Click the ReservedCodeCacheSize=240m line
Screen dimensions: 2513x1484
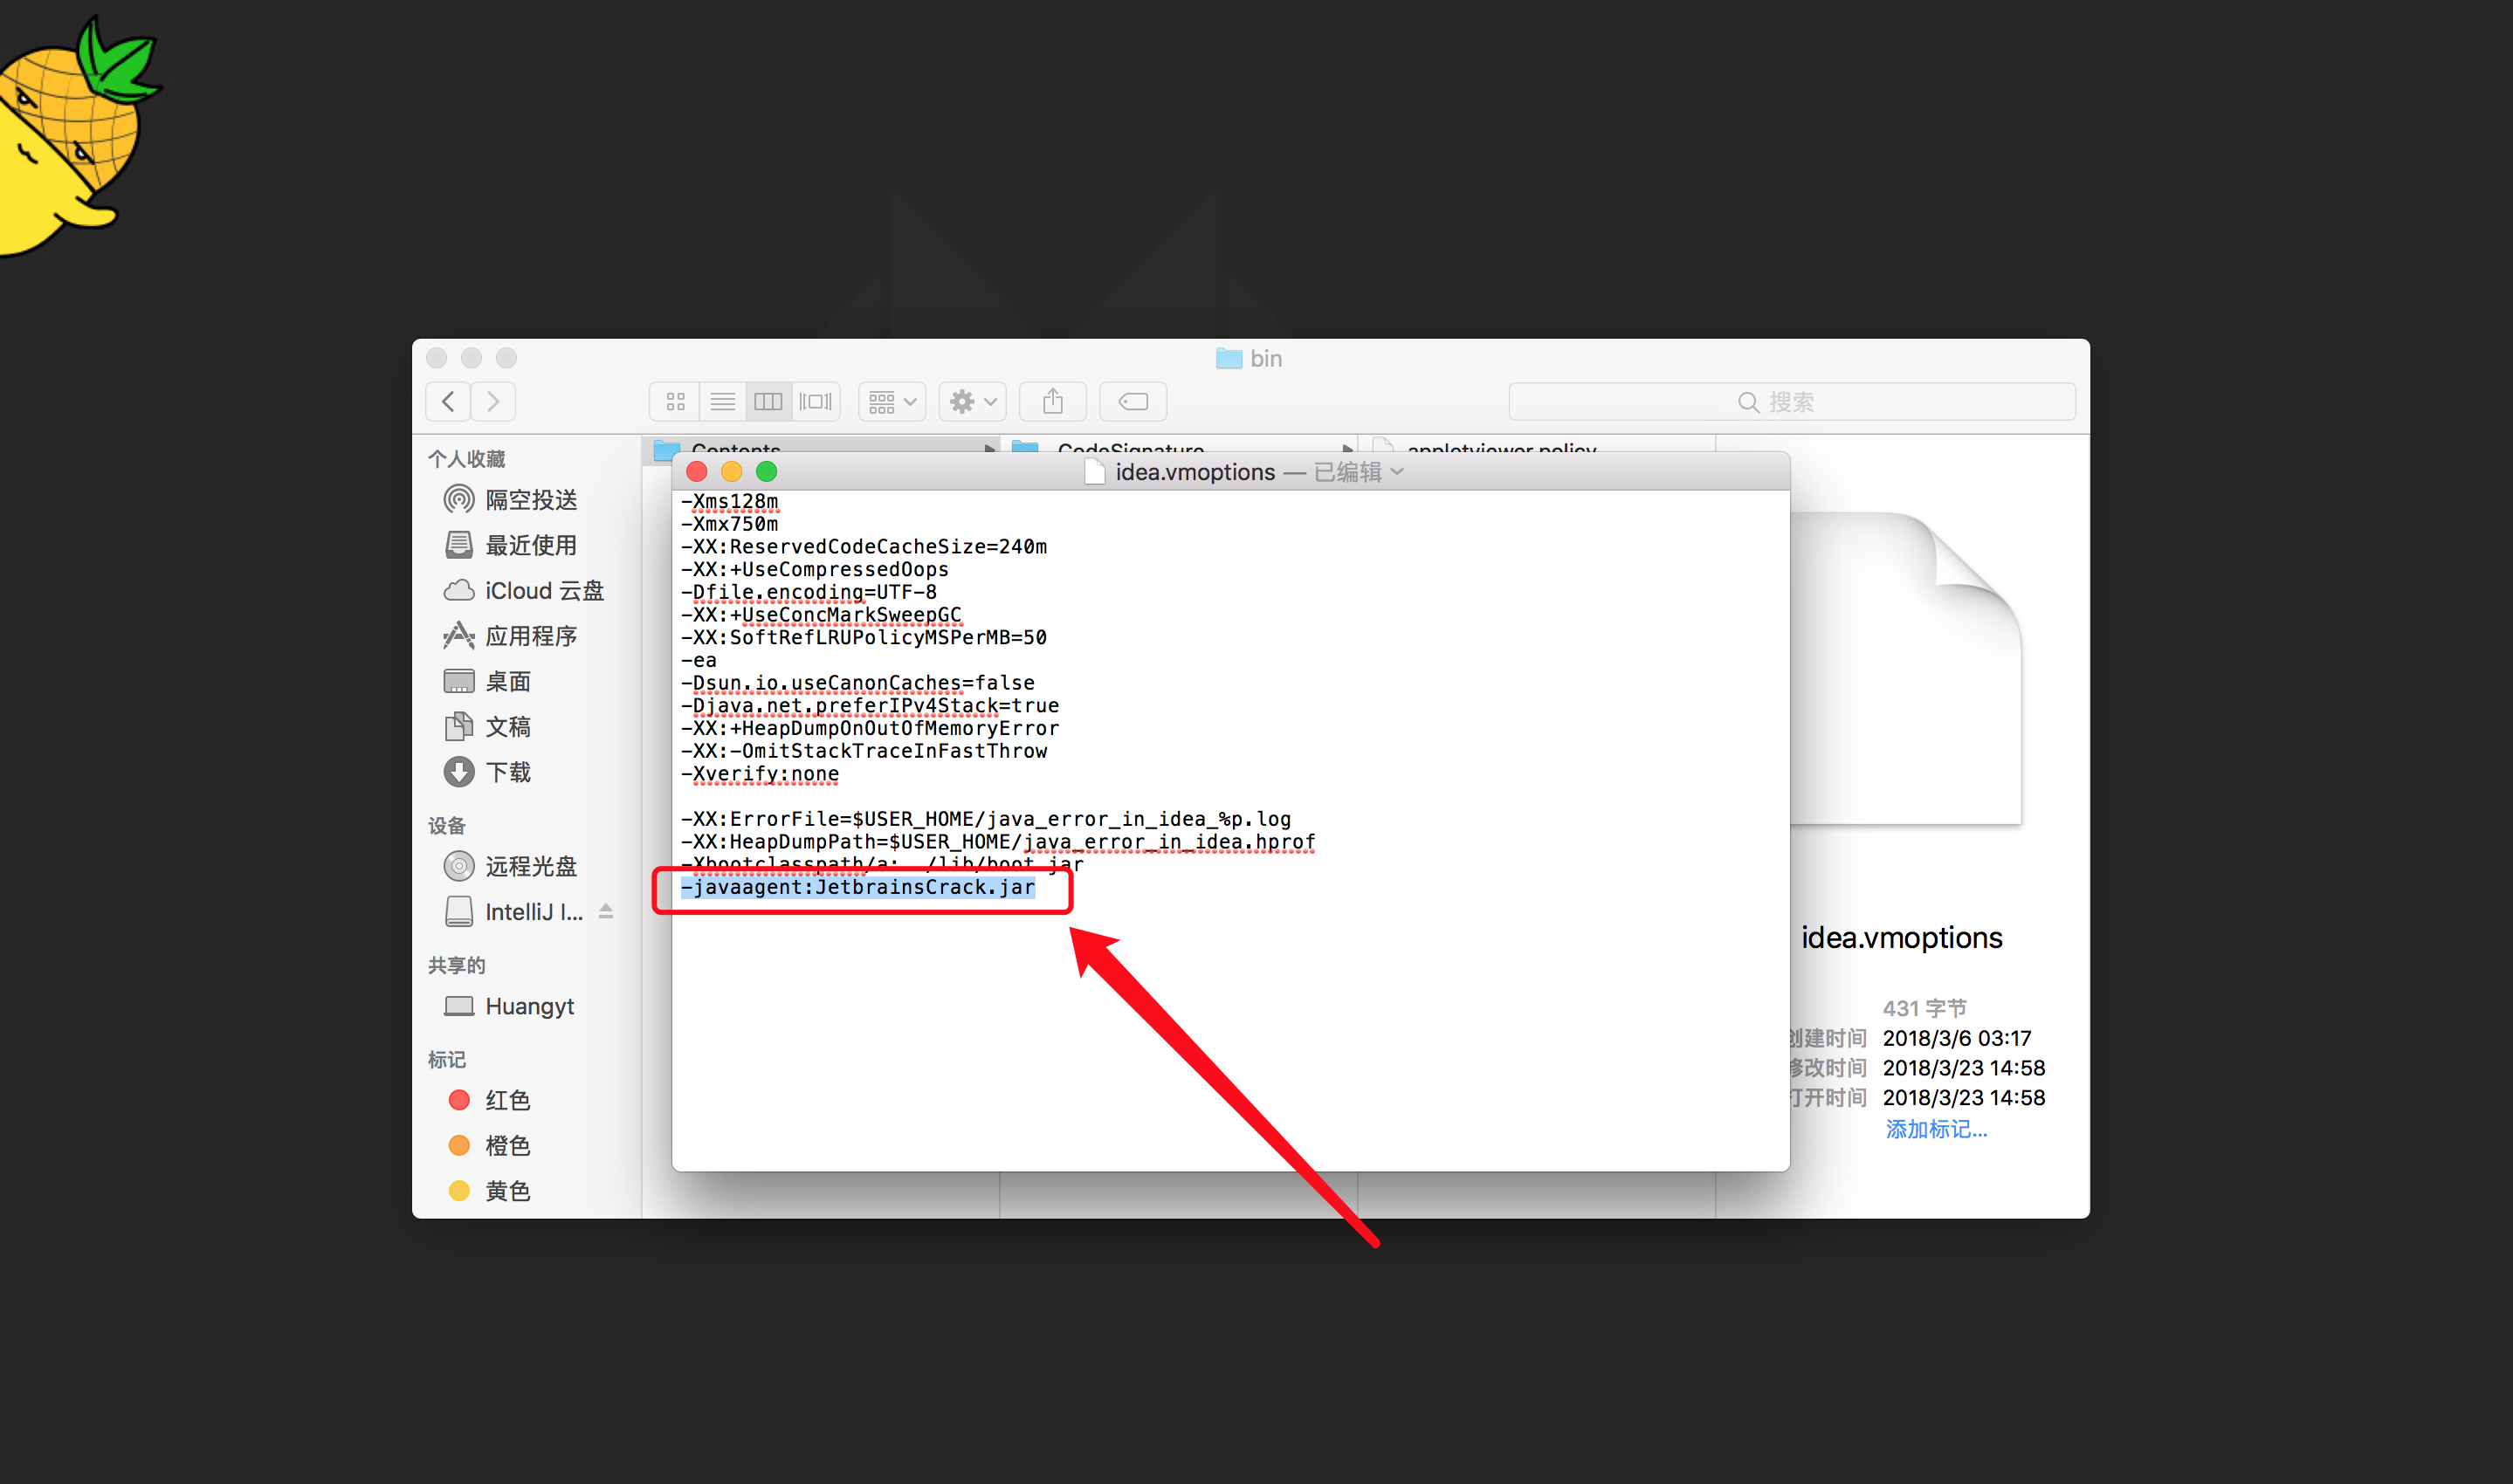[864, 547]
